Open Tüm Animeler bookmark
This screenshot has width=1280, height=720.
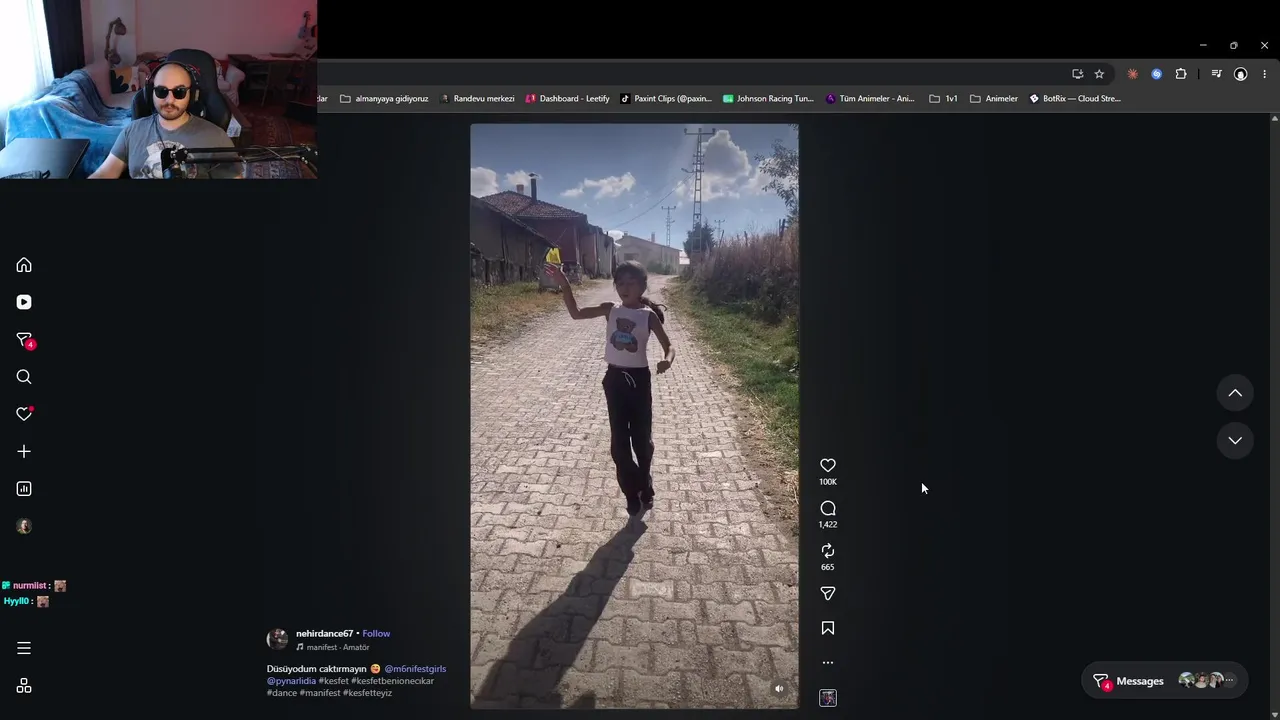(x=870, y=99)
